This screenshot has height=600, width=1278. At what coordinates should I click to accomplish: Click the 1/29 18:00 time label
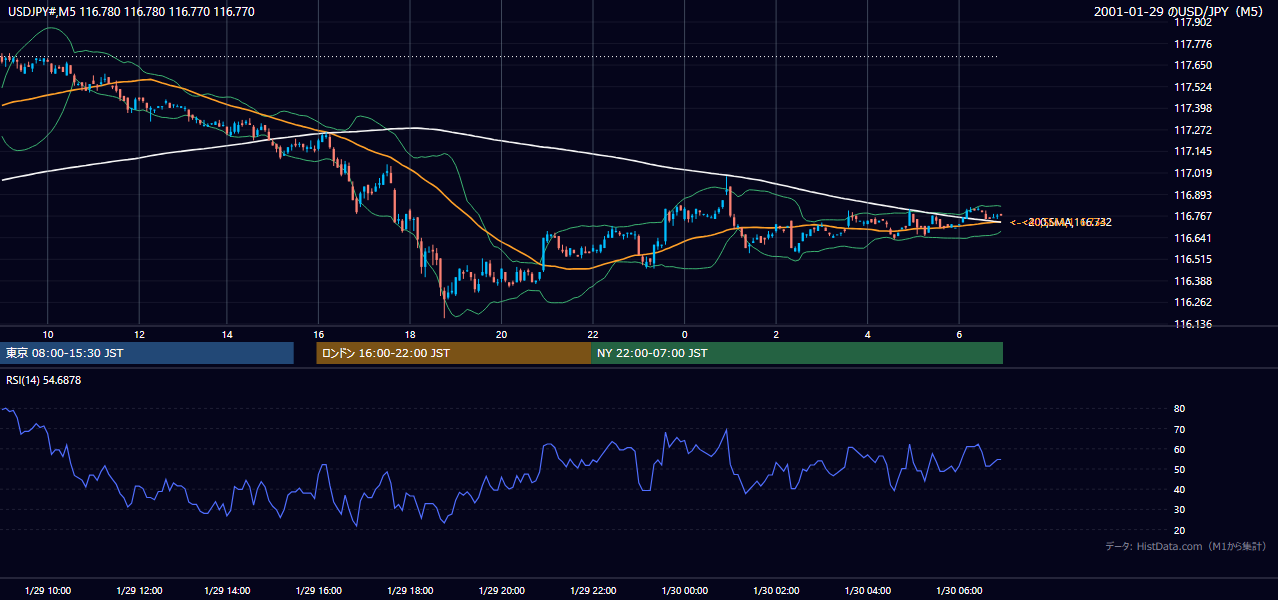(410, 591)
